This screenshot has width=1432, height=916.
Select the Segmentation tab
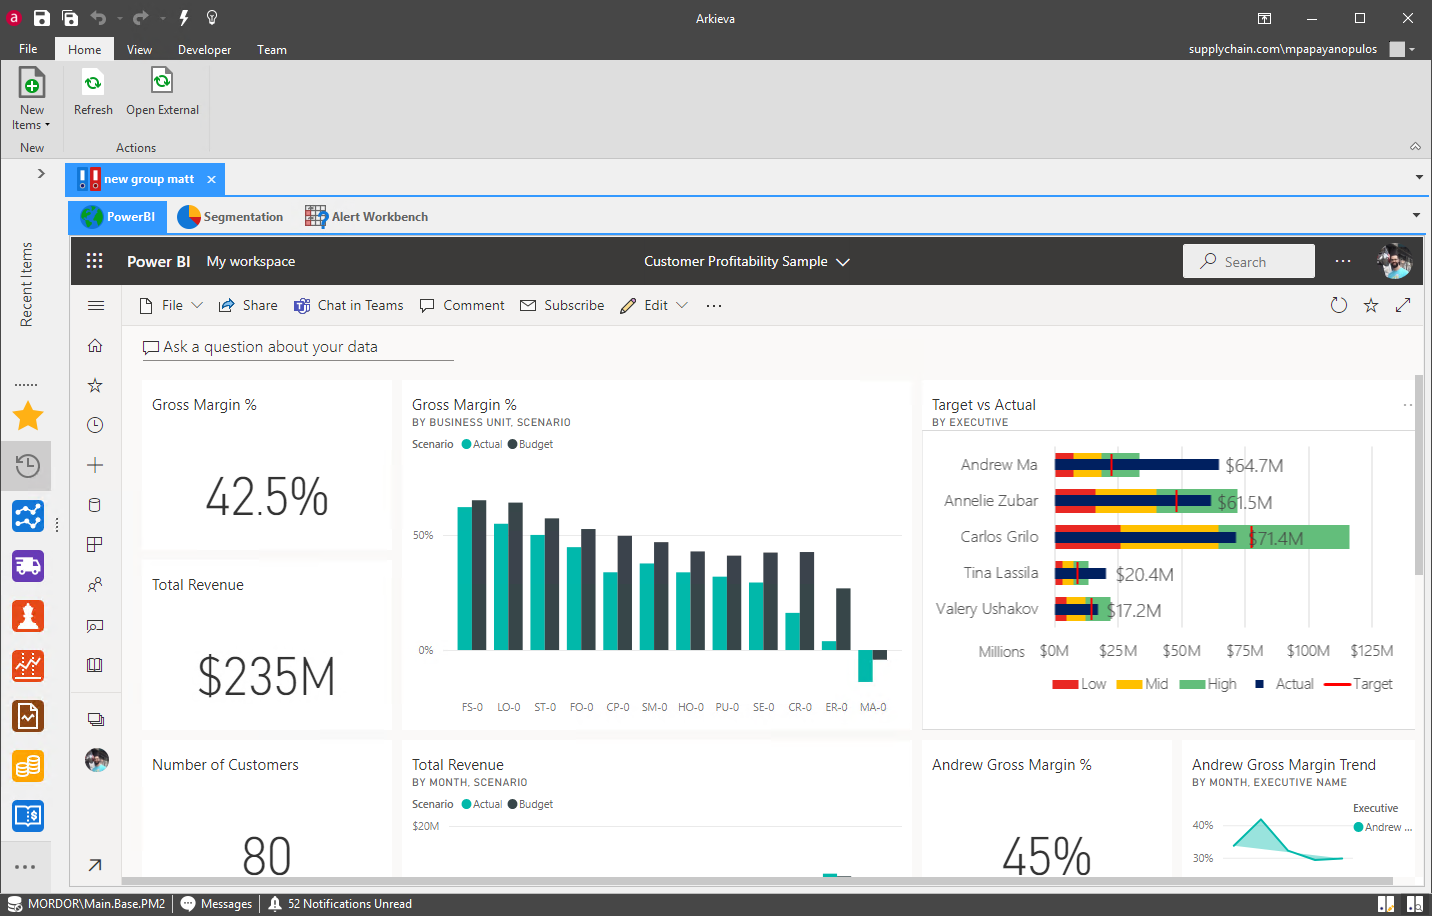click(x=230, y=217)
